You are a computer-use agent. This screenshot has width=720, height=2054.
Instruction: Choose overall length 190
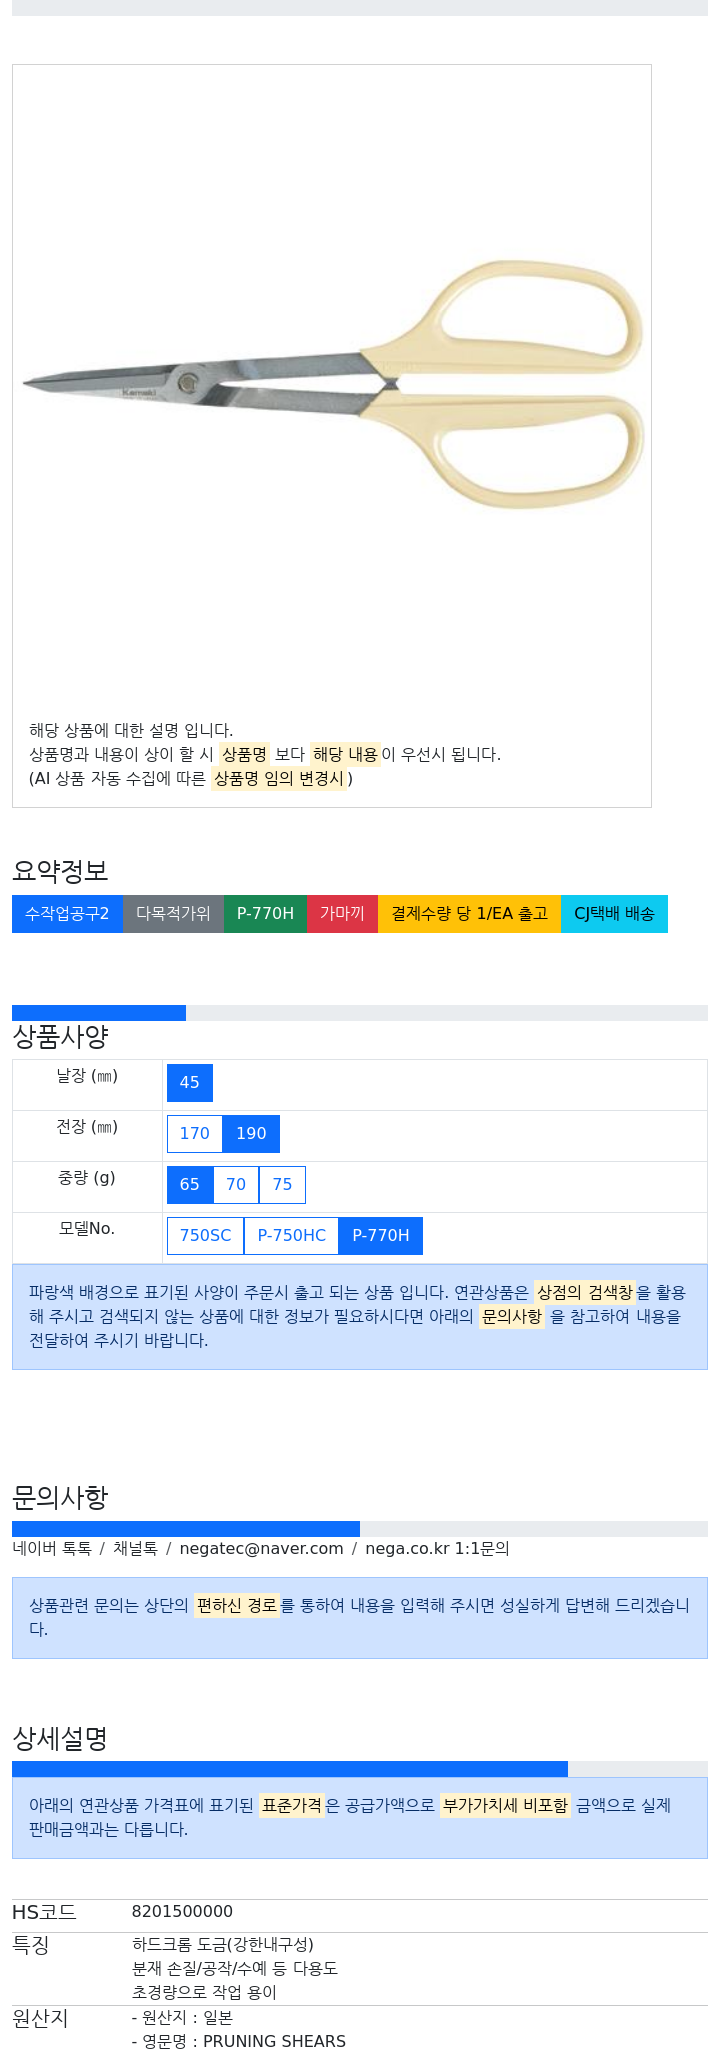coord(251,1134)
